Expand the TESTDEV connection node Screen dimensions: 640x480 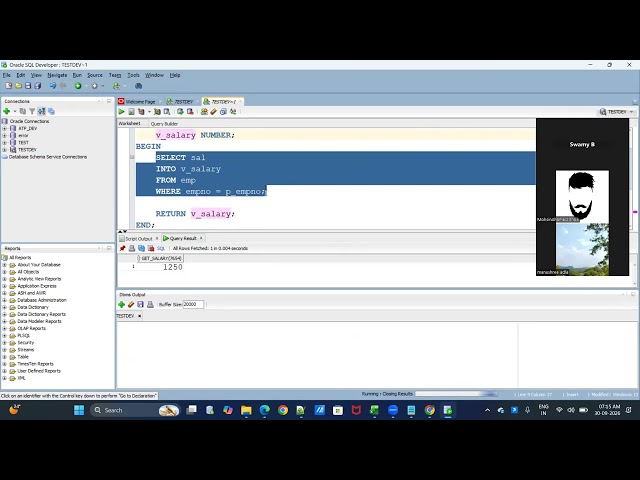click(x=4, y=150)
